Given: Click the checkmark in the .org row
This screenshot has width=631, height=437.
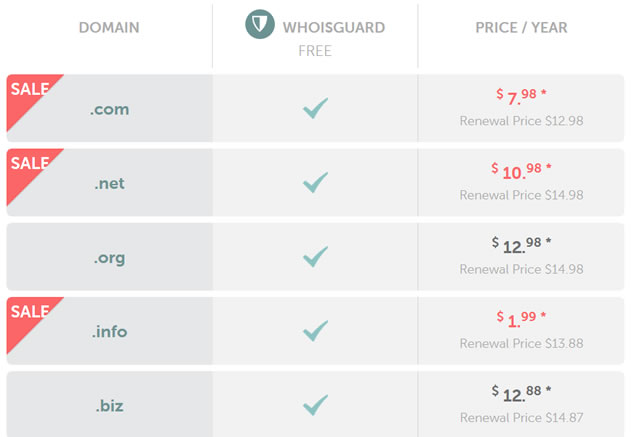Looking at the screenshot, I should point(316,257).
